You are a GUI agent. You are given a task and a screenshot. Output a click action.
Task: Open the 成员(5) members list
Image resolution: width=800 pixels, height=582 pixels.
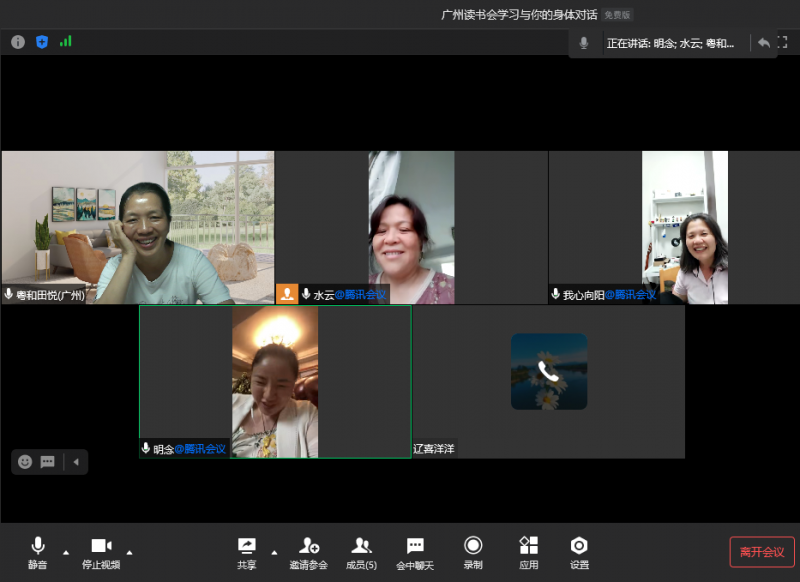click(x=361, y=552)
